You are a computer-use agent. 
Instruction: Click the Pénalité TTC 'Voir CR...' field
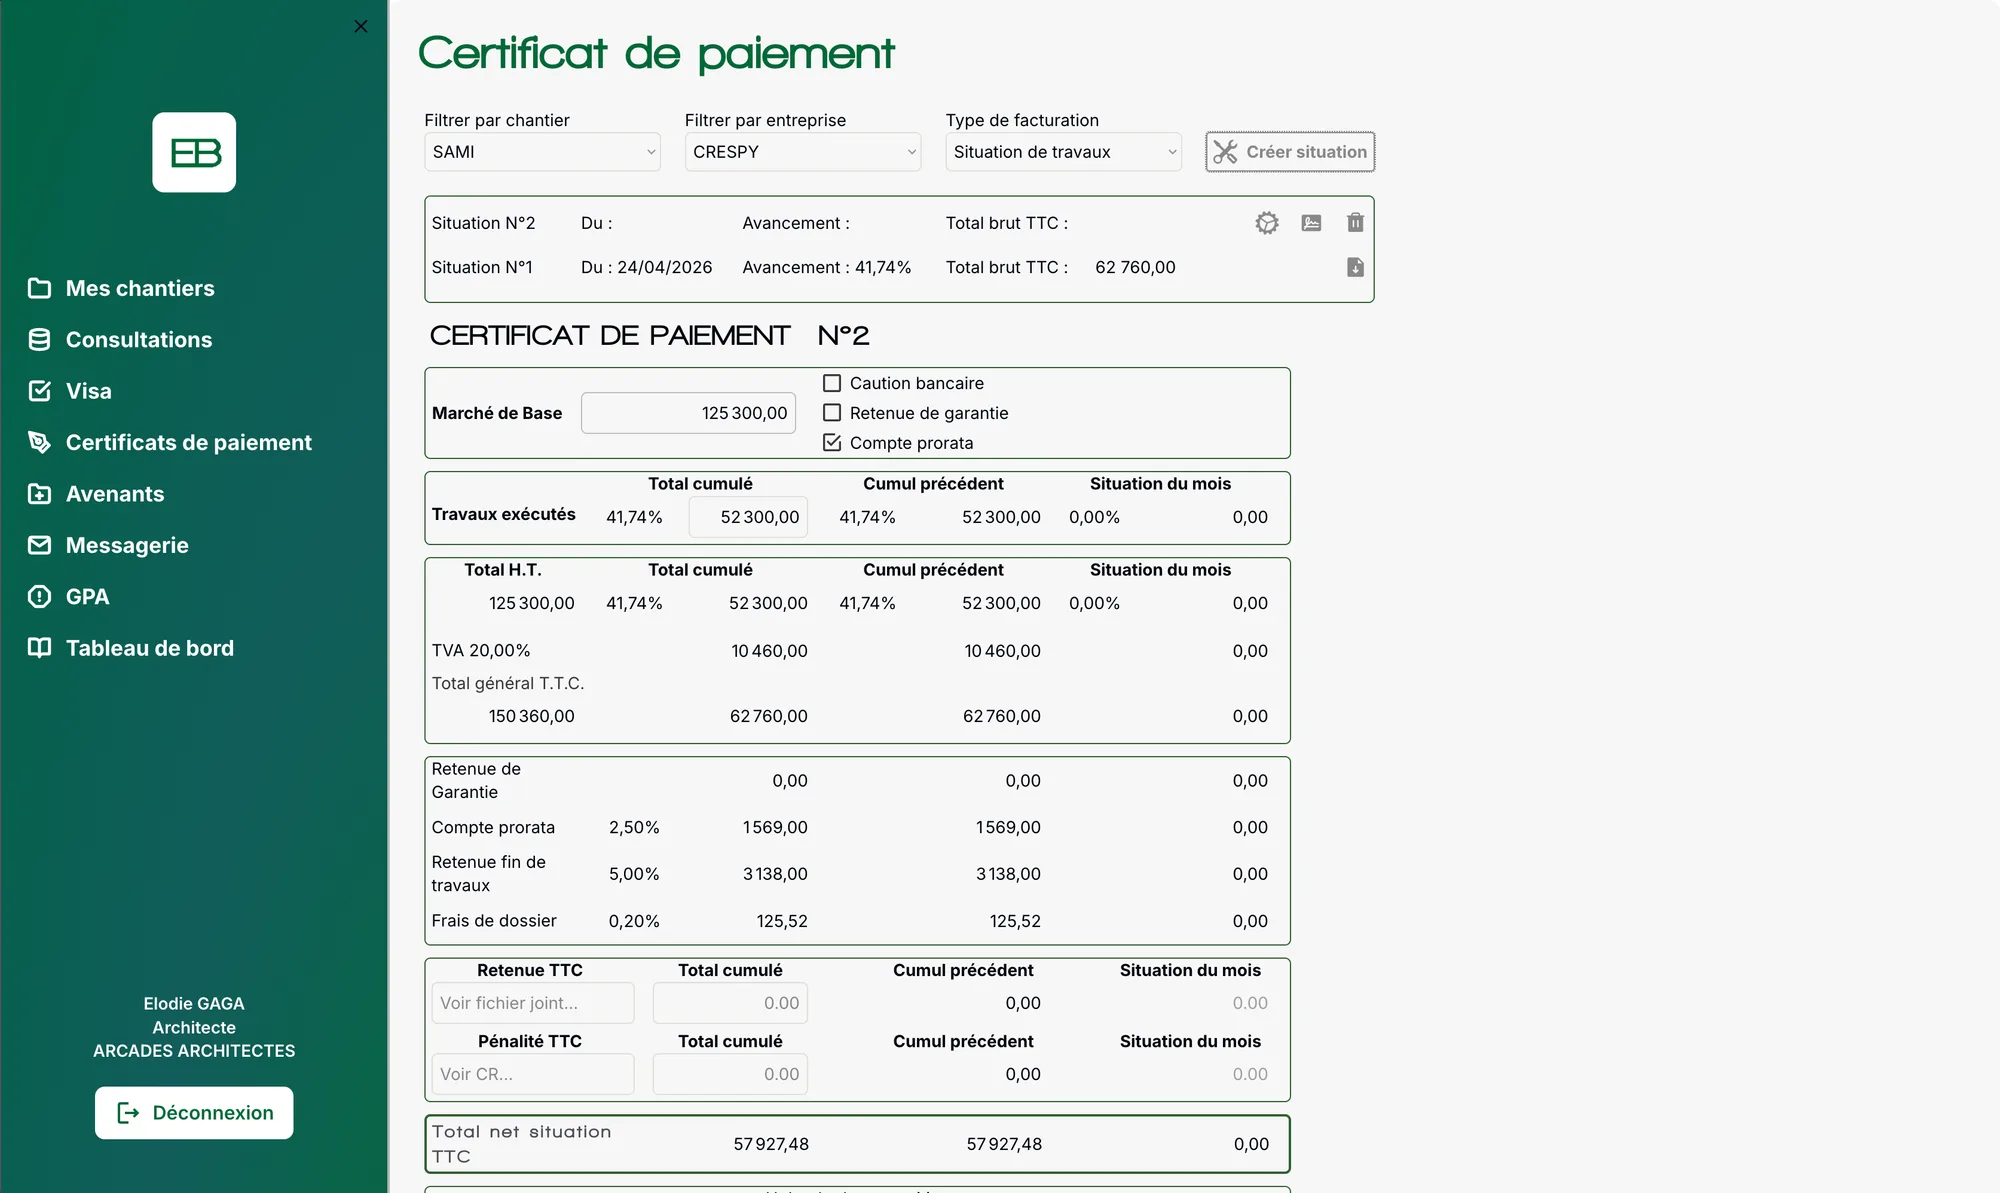[533, 1074]
